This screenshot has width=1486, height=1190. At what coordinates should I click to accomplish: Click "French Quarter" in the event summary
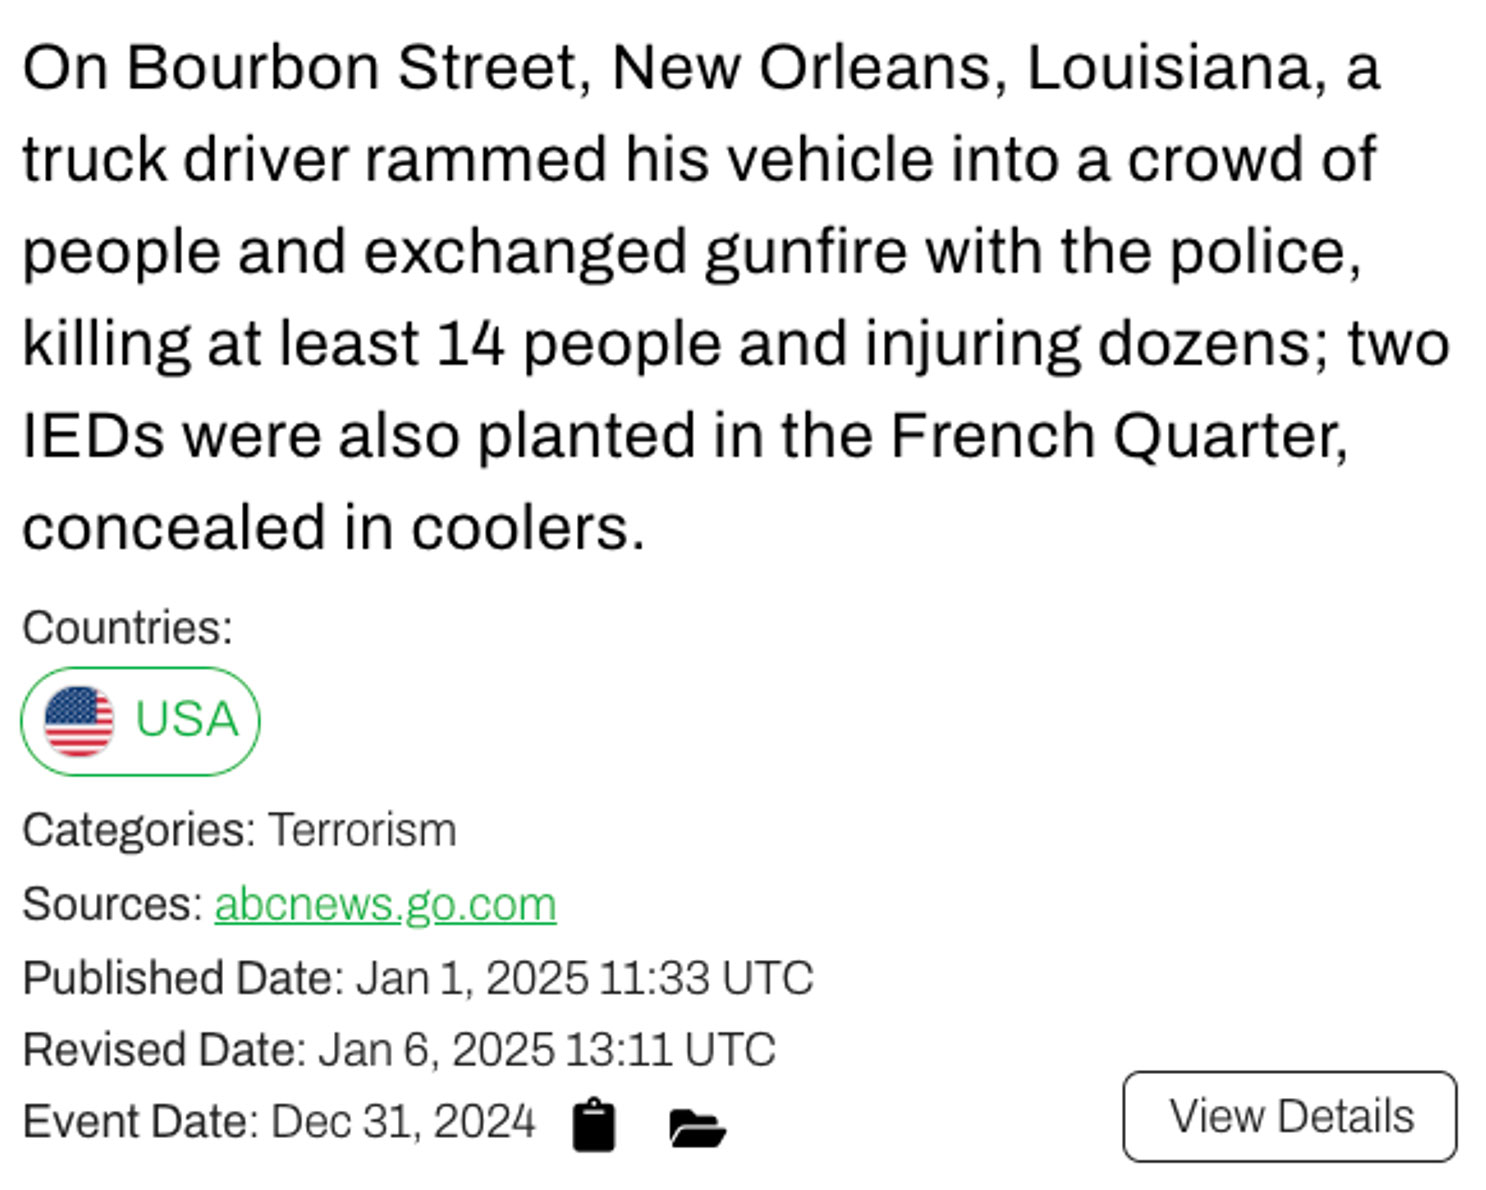click(1117, 436)
